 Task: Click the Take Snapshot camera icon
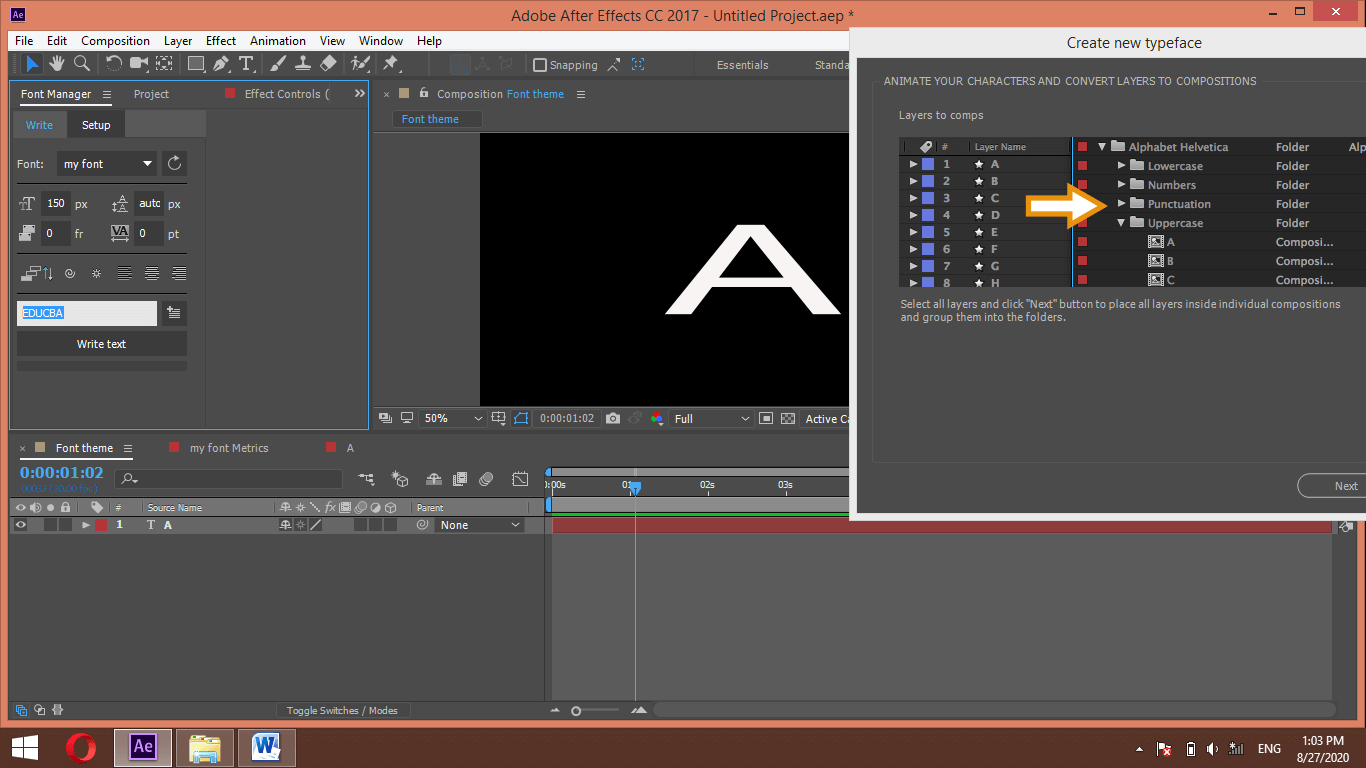613,418
